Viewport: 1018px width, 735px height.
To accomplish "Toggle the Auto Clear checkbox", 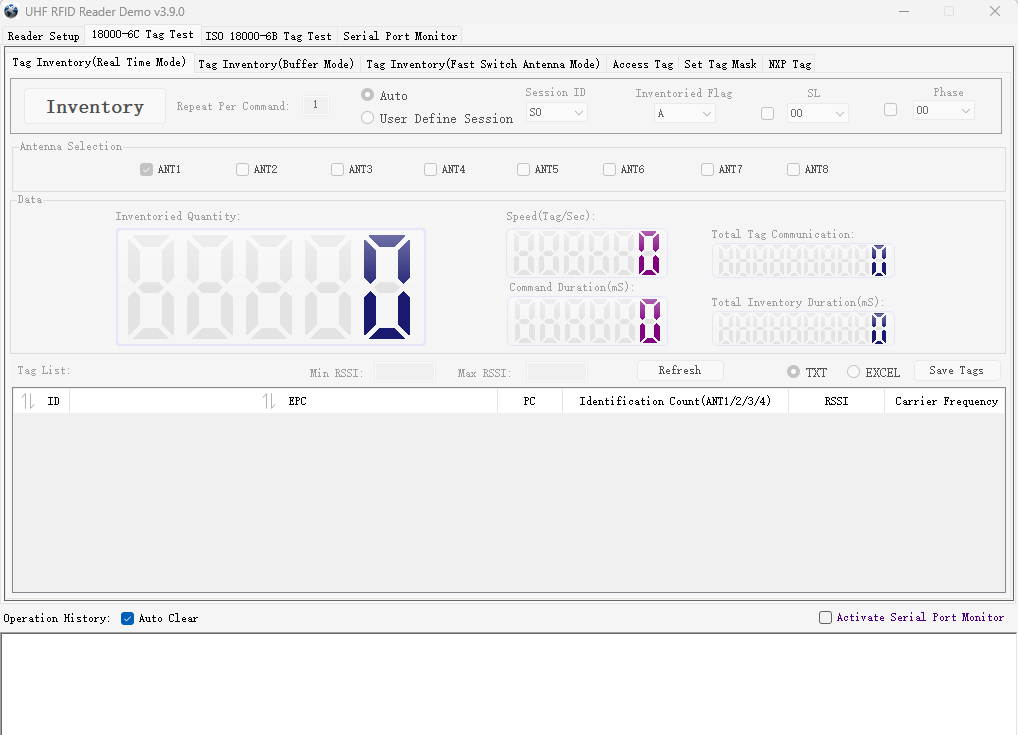I will click(x=127, y=618).
